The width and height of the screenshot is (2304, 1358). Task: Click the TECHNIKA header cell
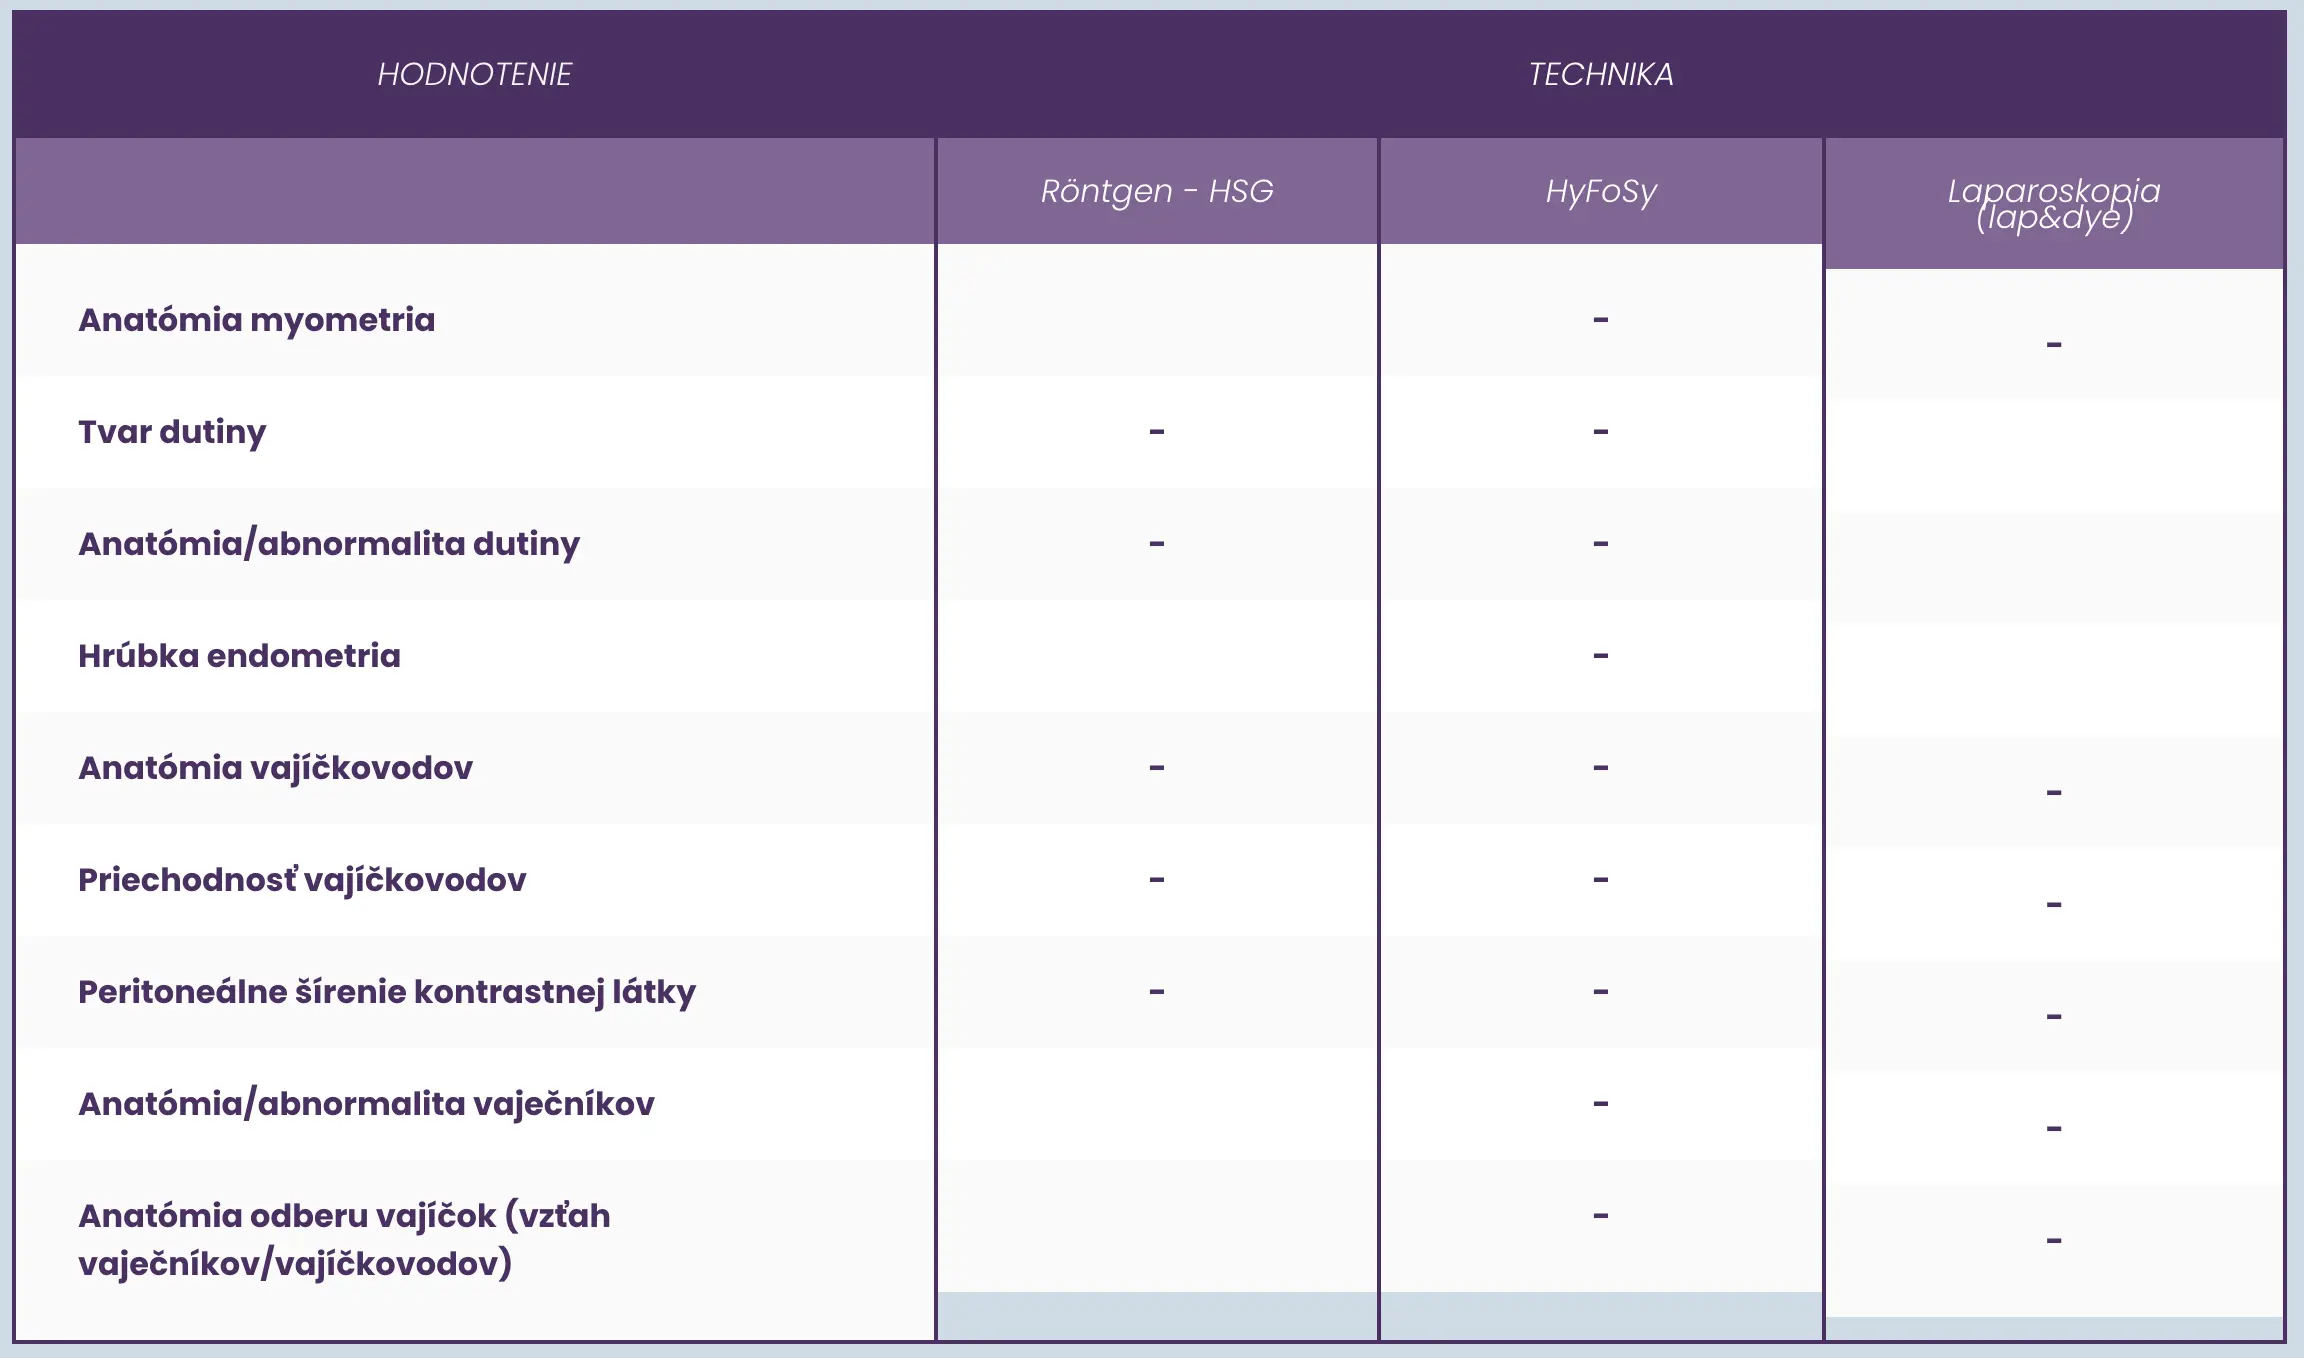(1600, 74)
